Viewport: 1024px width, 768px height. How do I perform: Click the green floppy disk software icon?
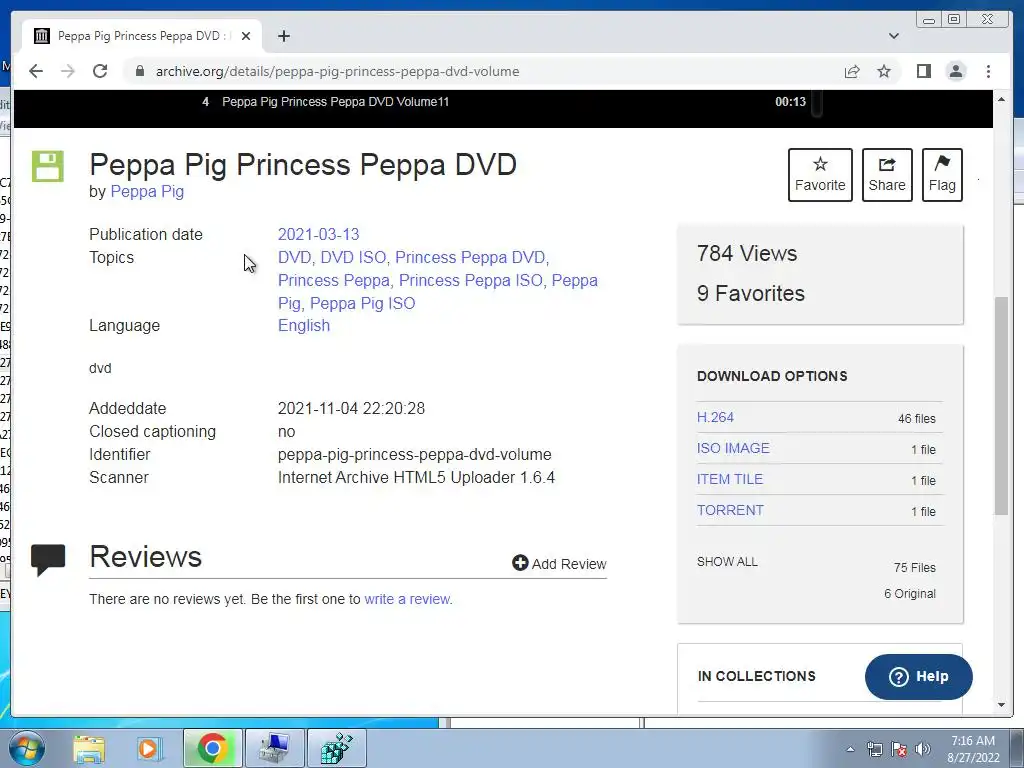point(48,166)
